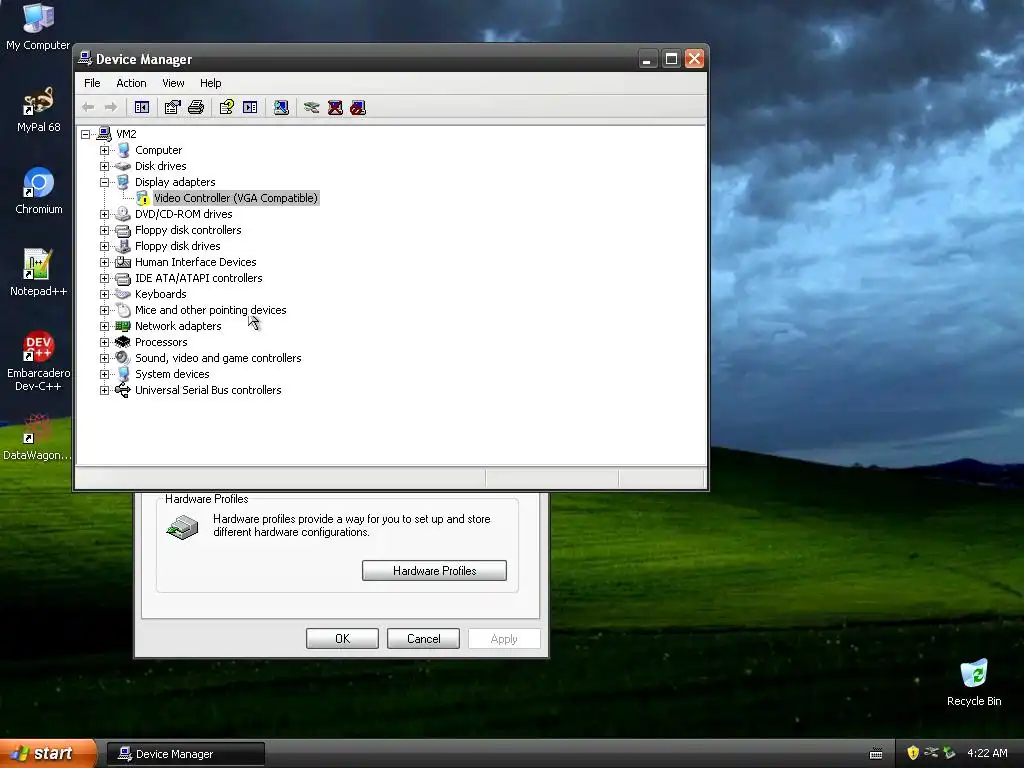Screen dimensions: 1024x768
Task: Click Cancel in the System Properties dialog
Action: [423, 639]
